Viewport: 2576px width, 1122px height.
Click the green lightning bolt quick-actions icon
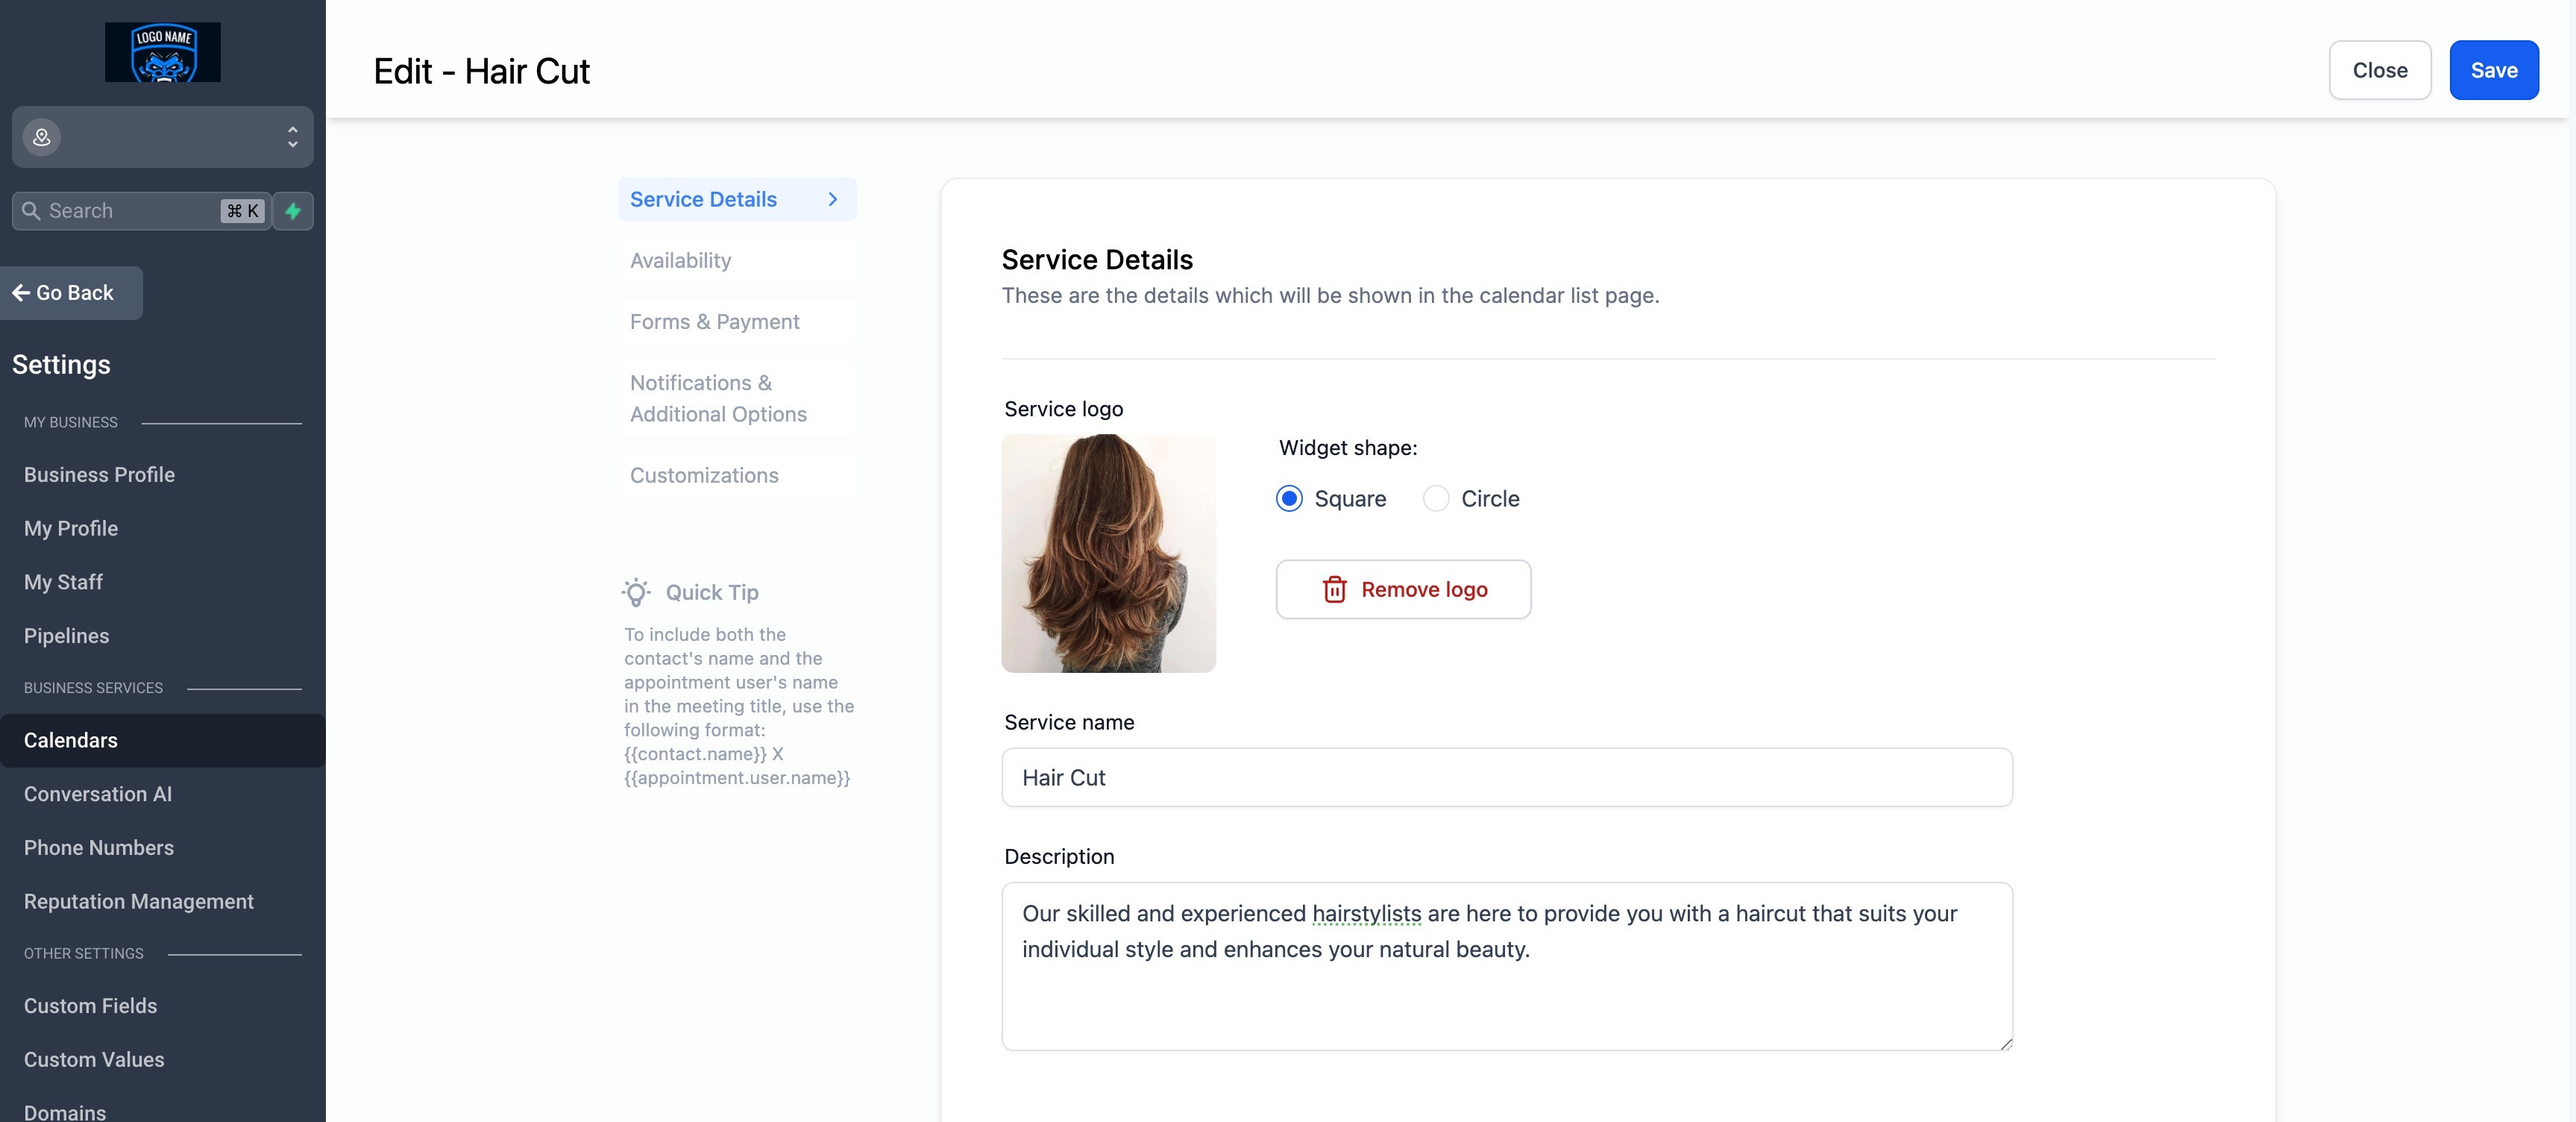(x=293, y=211)
